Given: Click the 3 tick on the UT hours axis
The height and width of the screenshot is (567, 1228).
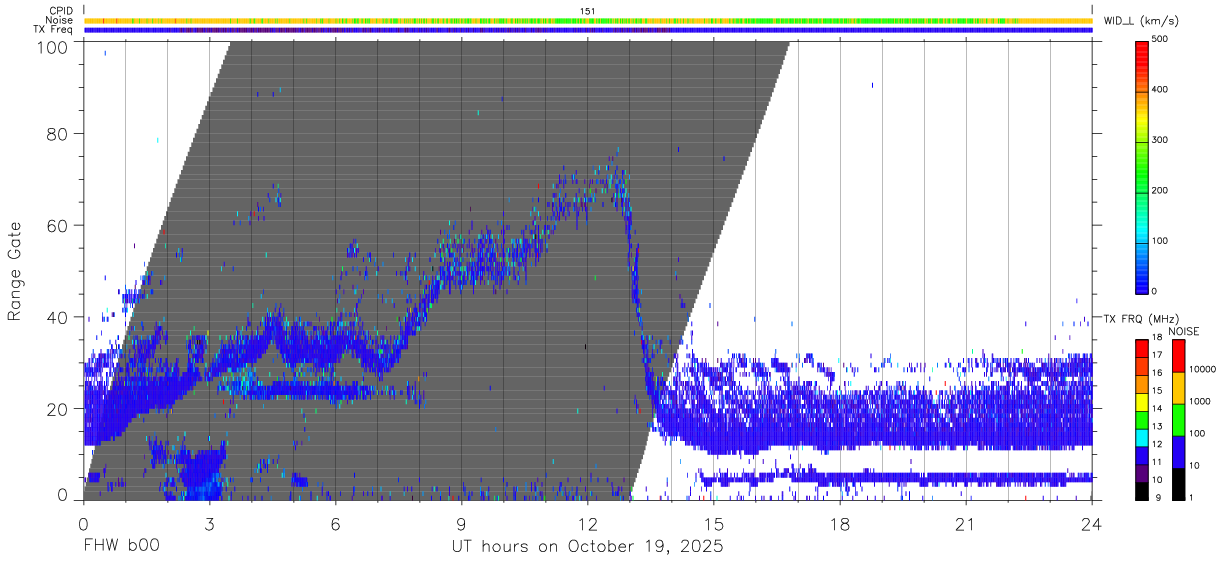Looking at the screenshot, I should 209,524.
